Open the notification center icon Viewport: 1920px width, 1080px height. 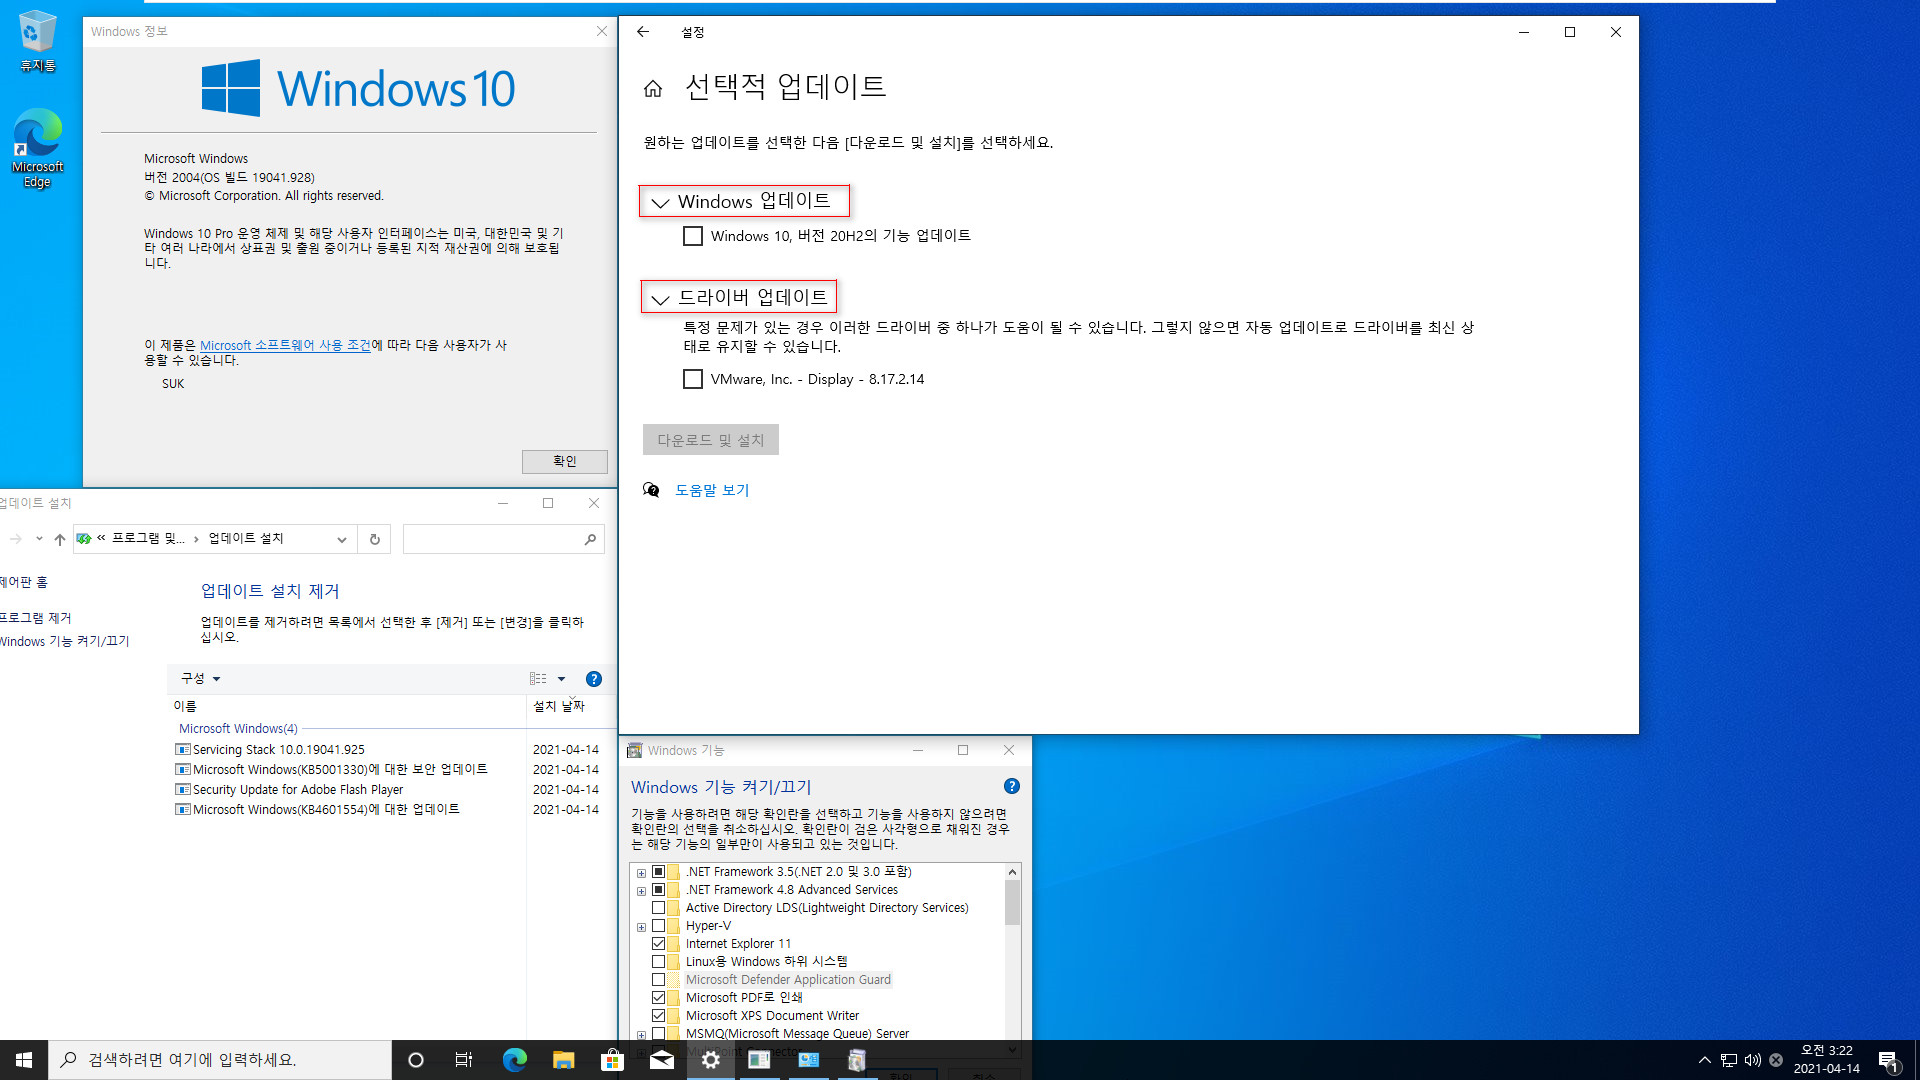coord(1888,1060)
